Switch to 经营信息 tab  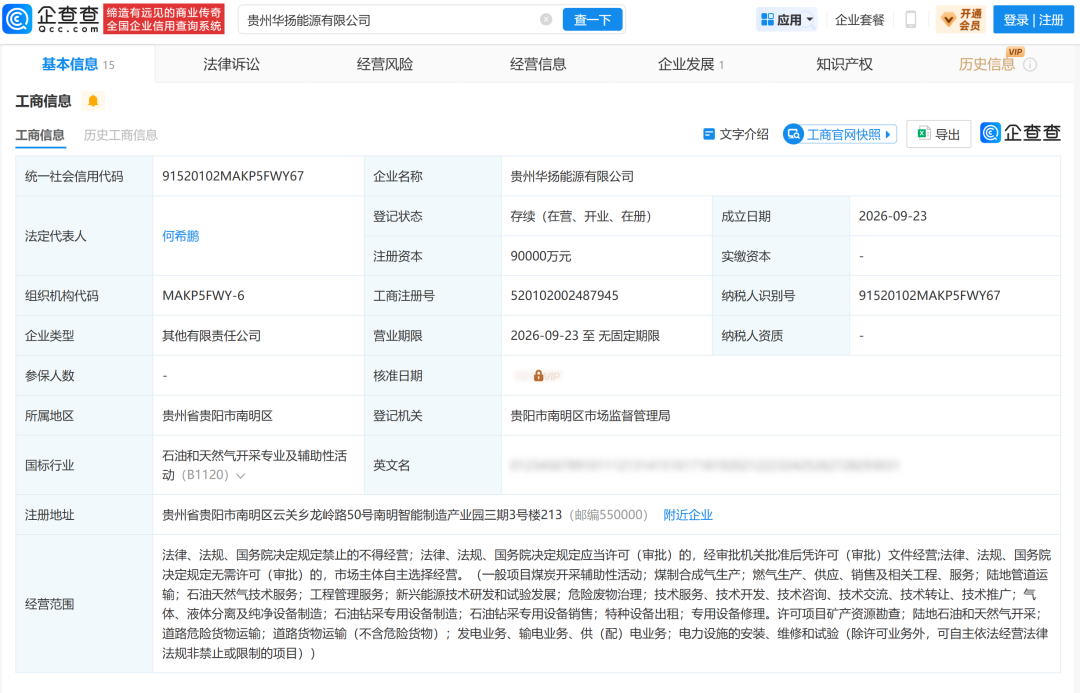538,64
